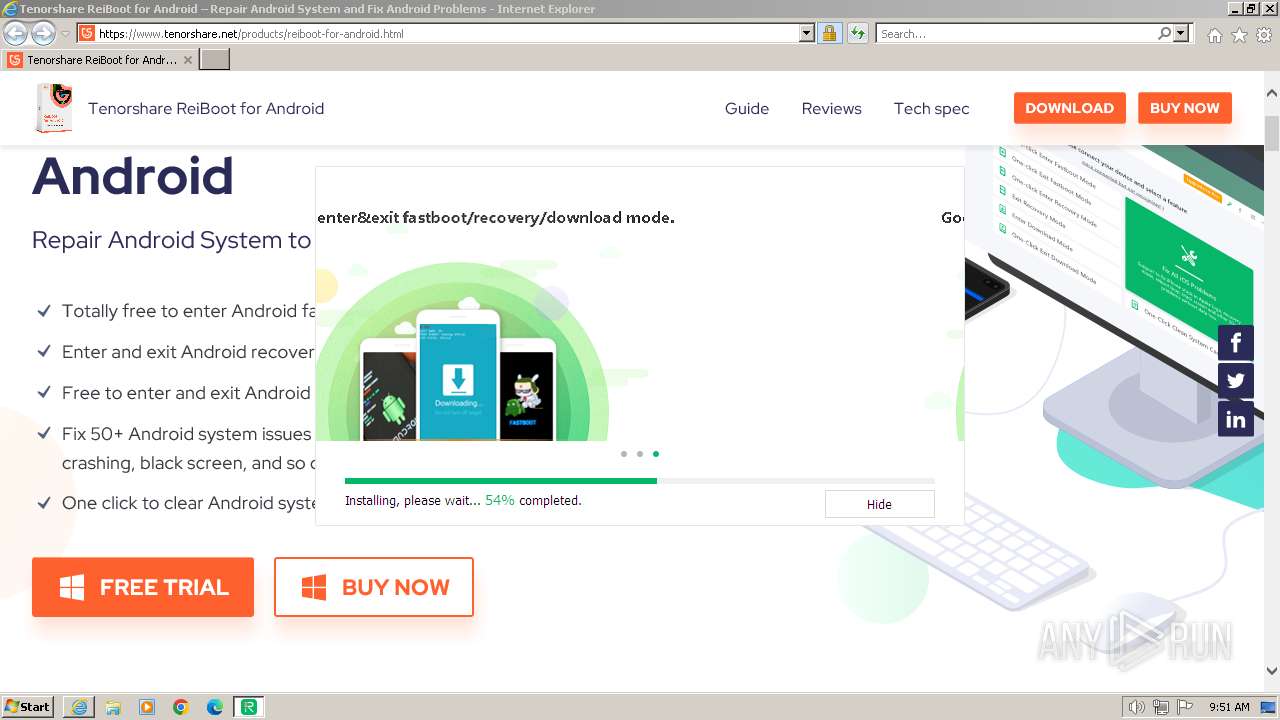
Task: Expand the address bar autocomplete dropdown
Action: pyautogui.click(x=807, y=33)
